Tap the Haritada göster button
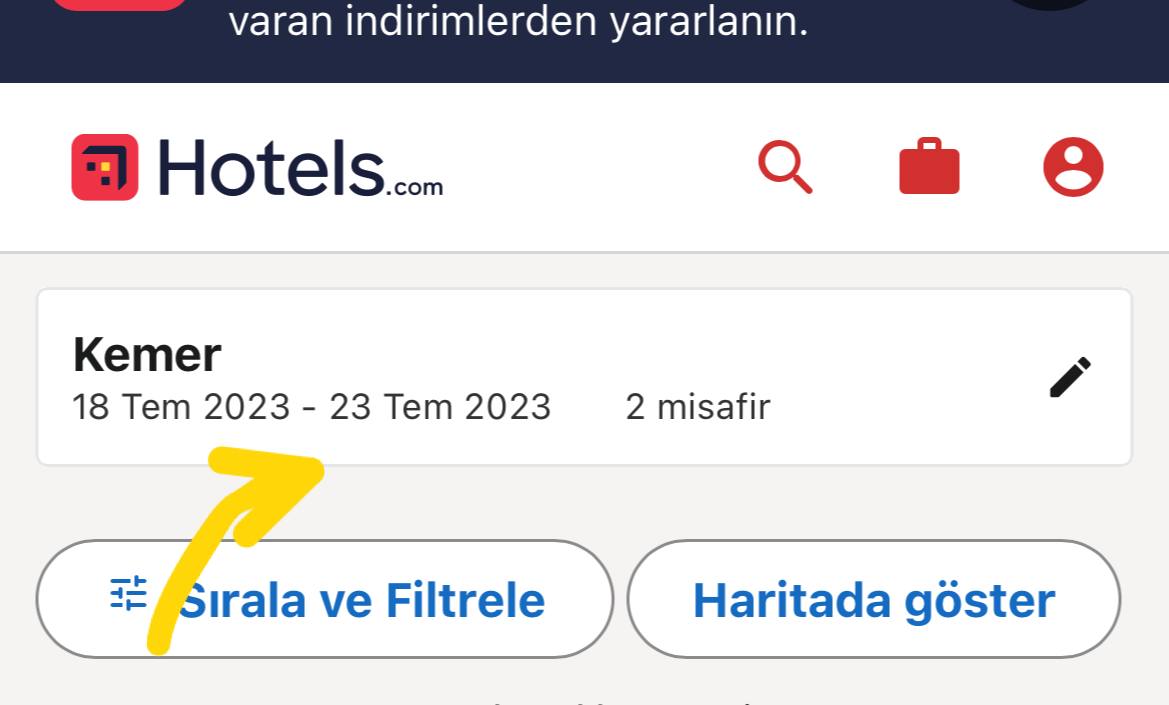The image size is (1169, 705). (874, 599)
